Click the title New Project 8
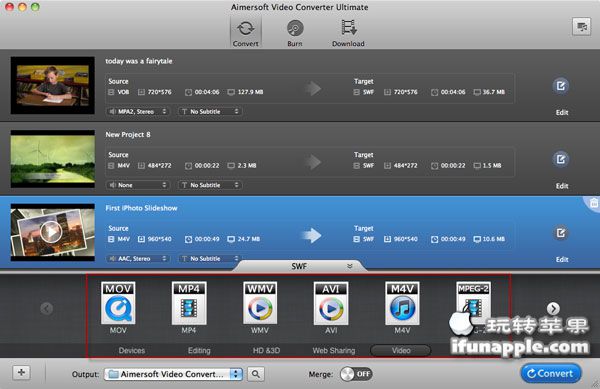Image resolution: width=600 pixels, height=389 pixels. [128, 135]
